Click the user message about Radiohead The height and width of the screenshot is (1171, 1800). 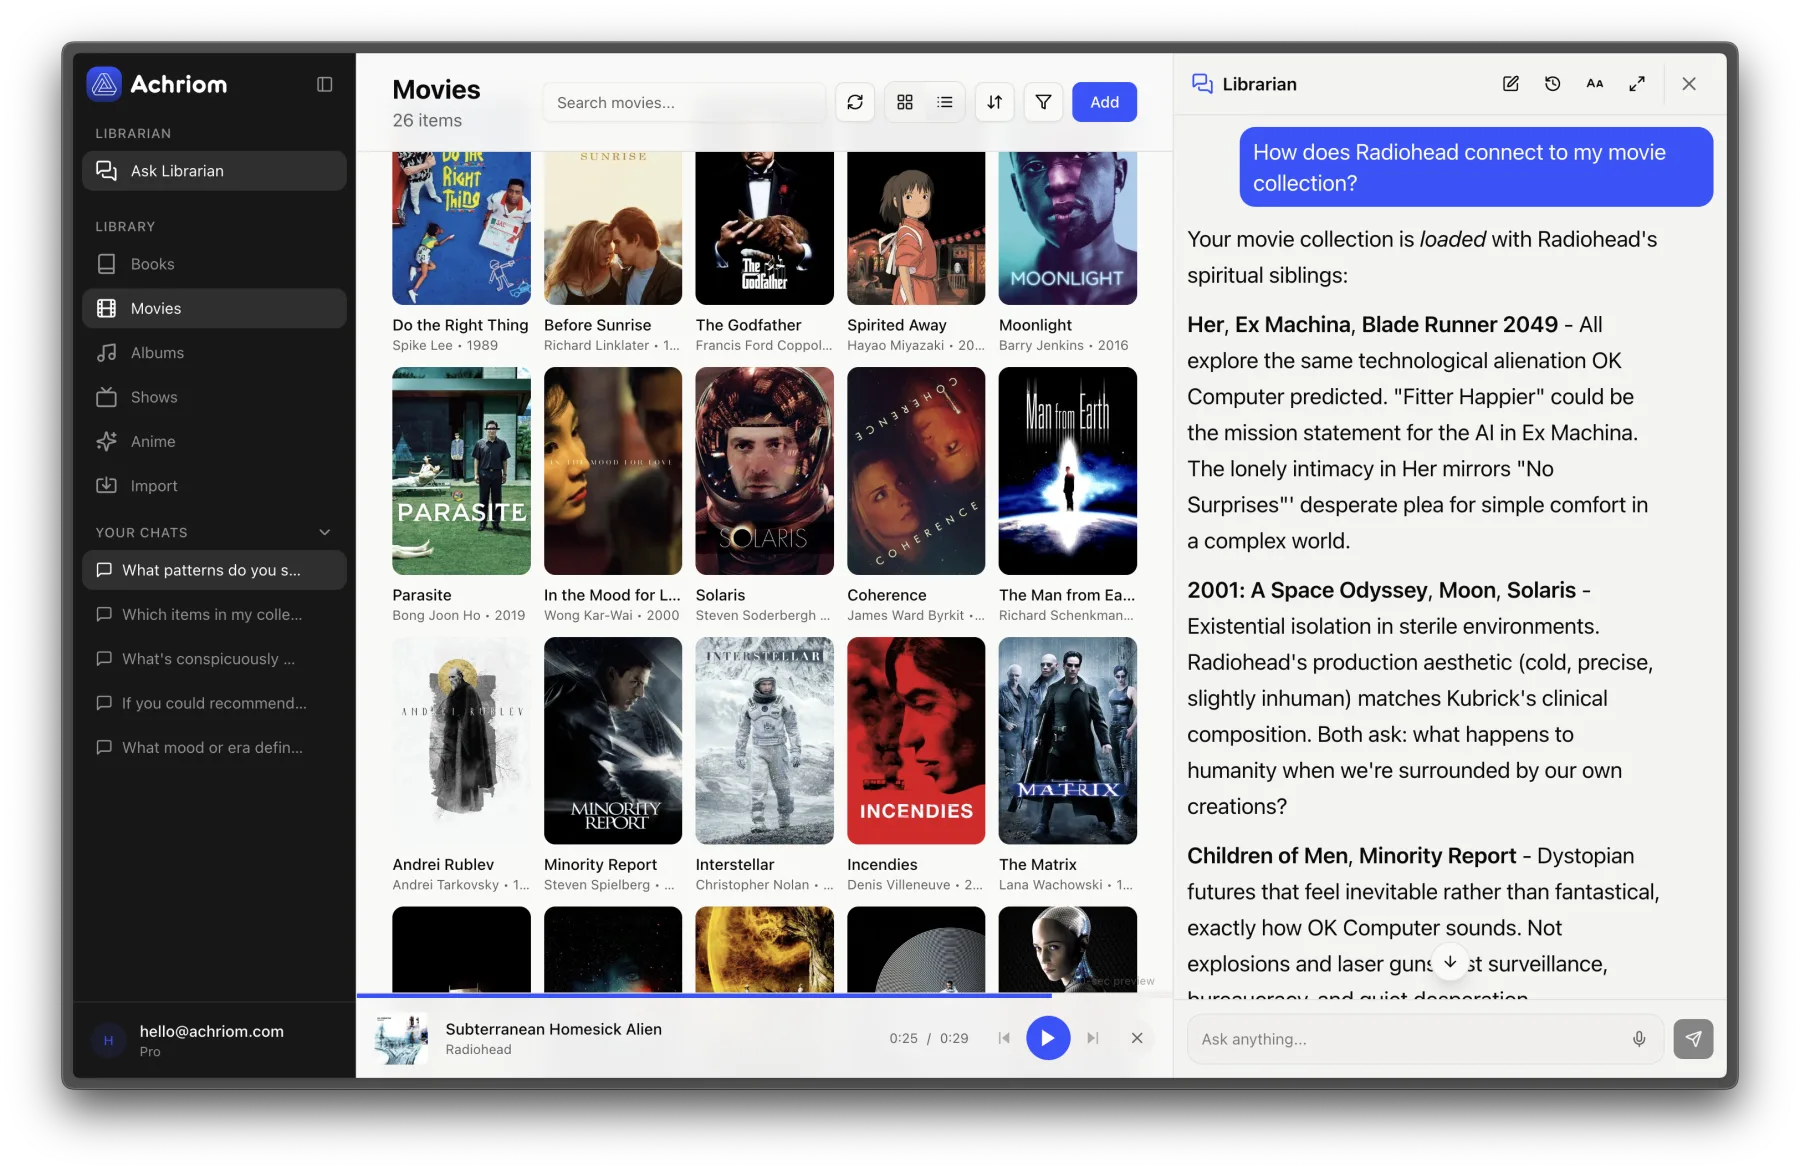[1476, 167]
